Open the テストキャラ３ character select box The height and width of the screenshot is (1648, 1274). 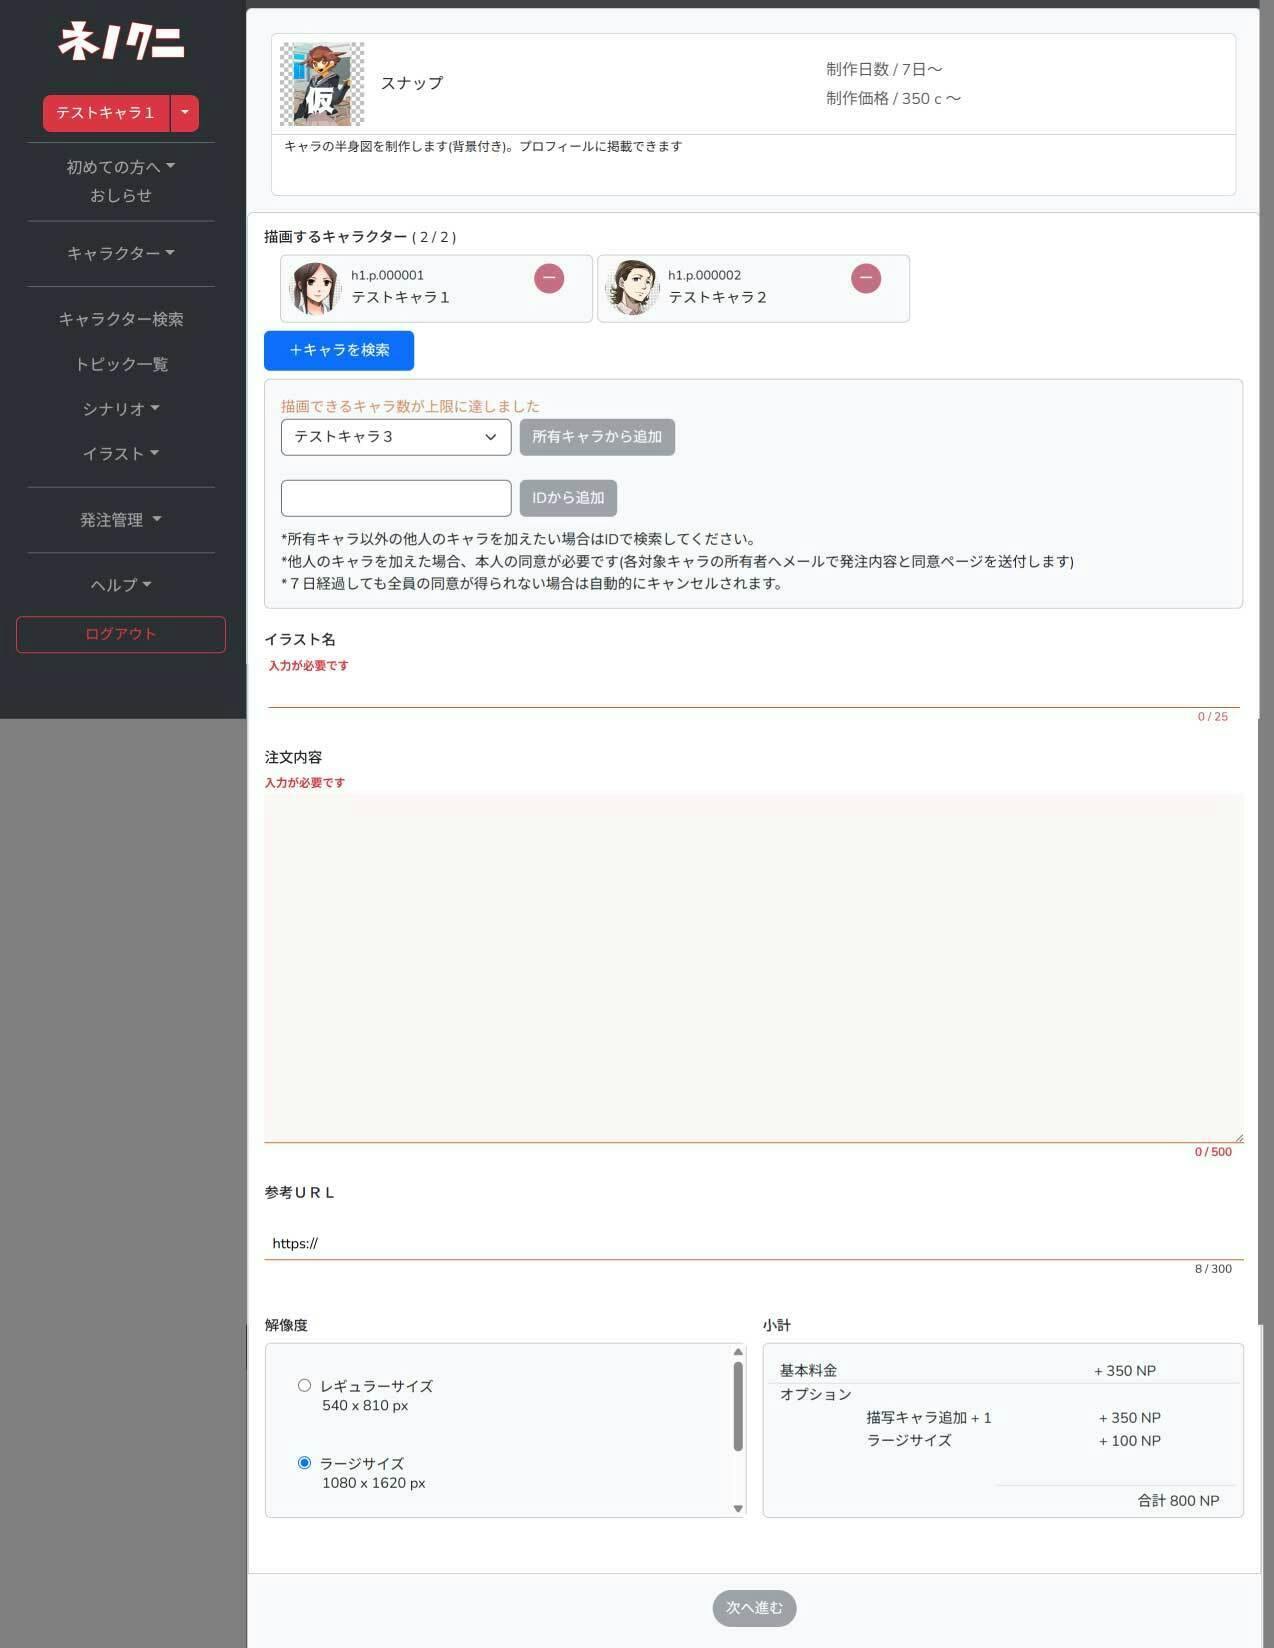coord(395,437)
